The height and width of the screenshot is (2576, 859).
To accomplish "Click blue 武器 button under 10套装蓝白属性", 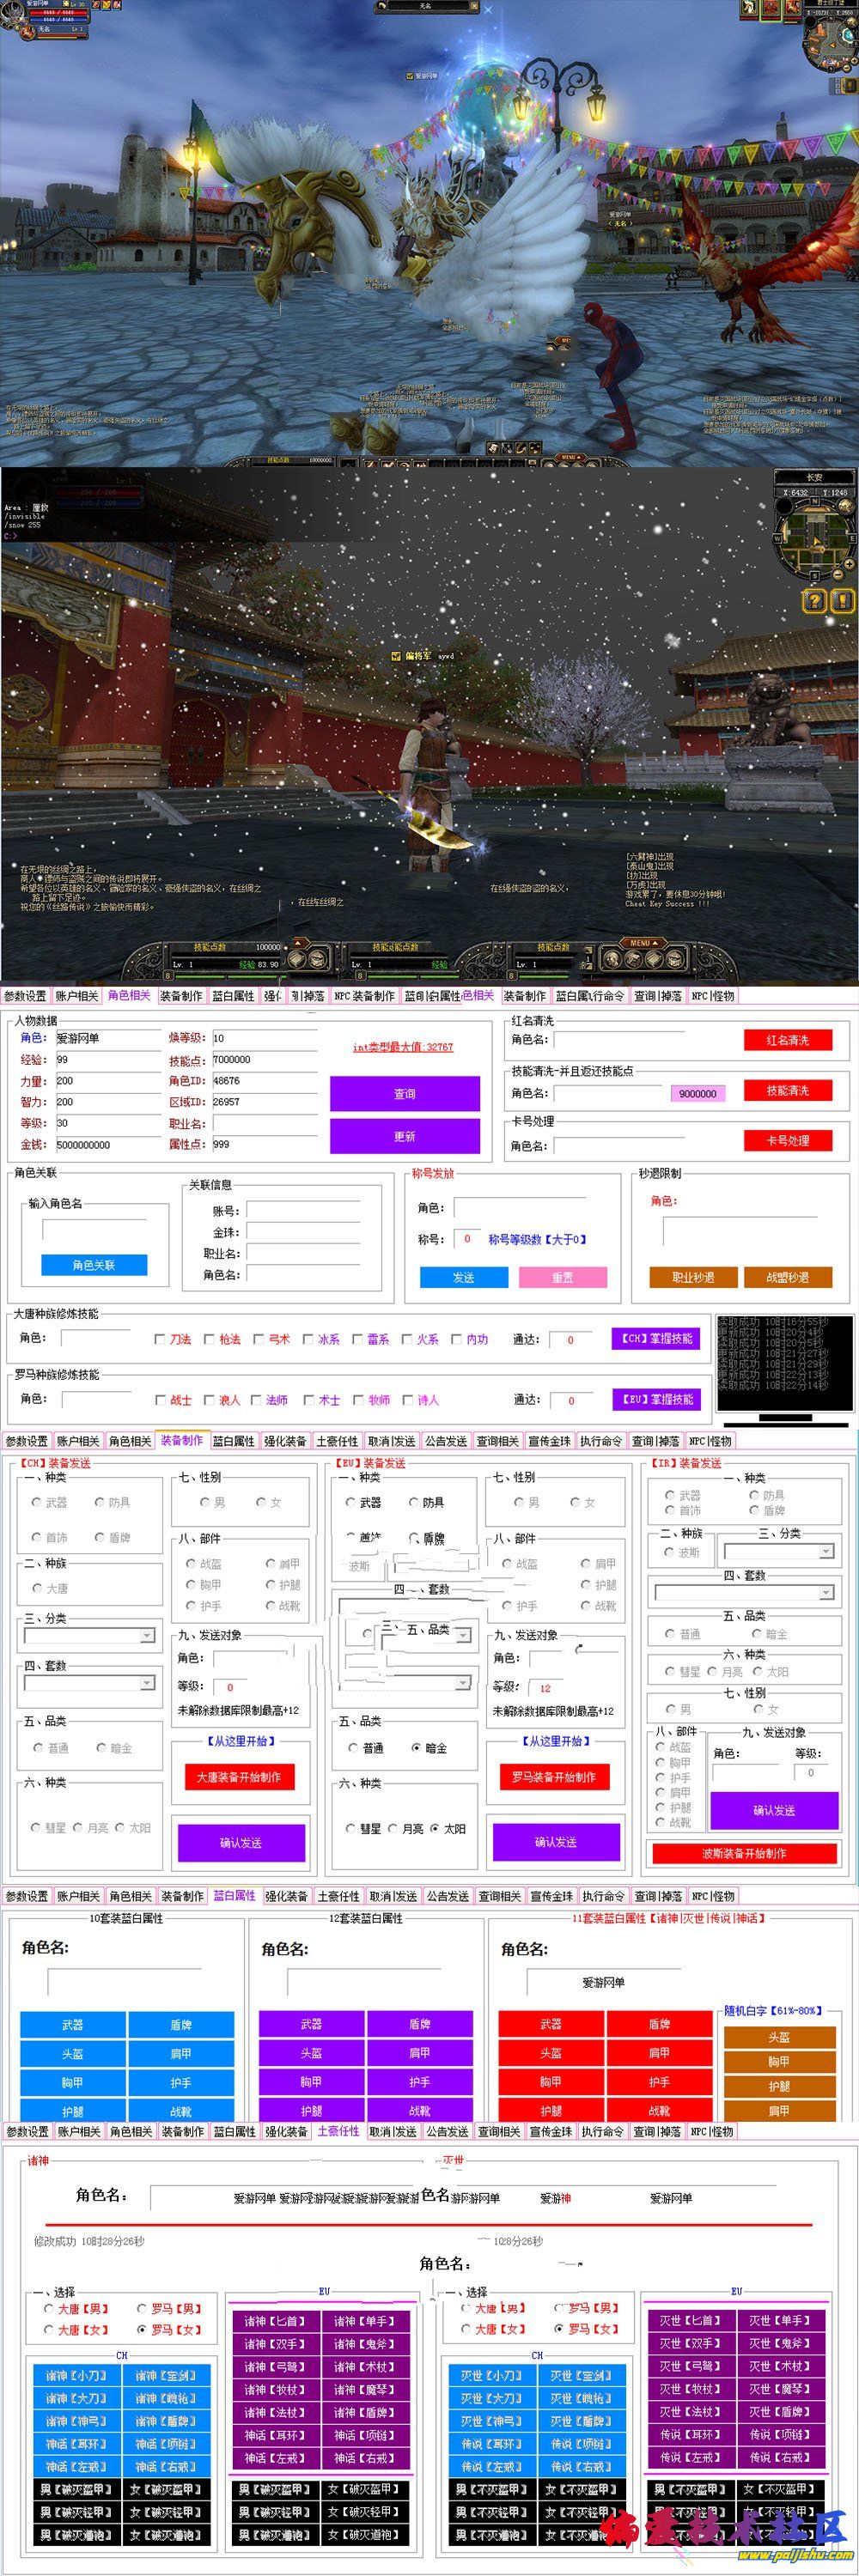I will 73,2024.
